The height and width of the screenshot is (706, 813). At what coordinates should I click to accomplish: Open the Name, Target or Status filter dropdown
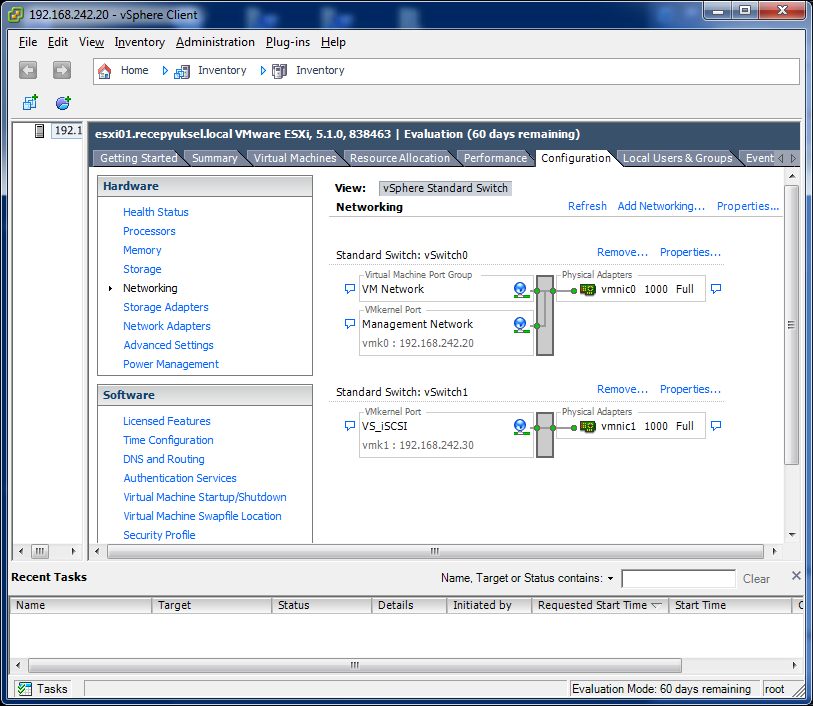pyautogui.click(x=610, y=578)
